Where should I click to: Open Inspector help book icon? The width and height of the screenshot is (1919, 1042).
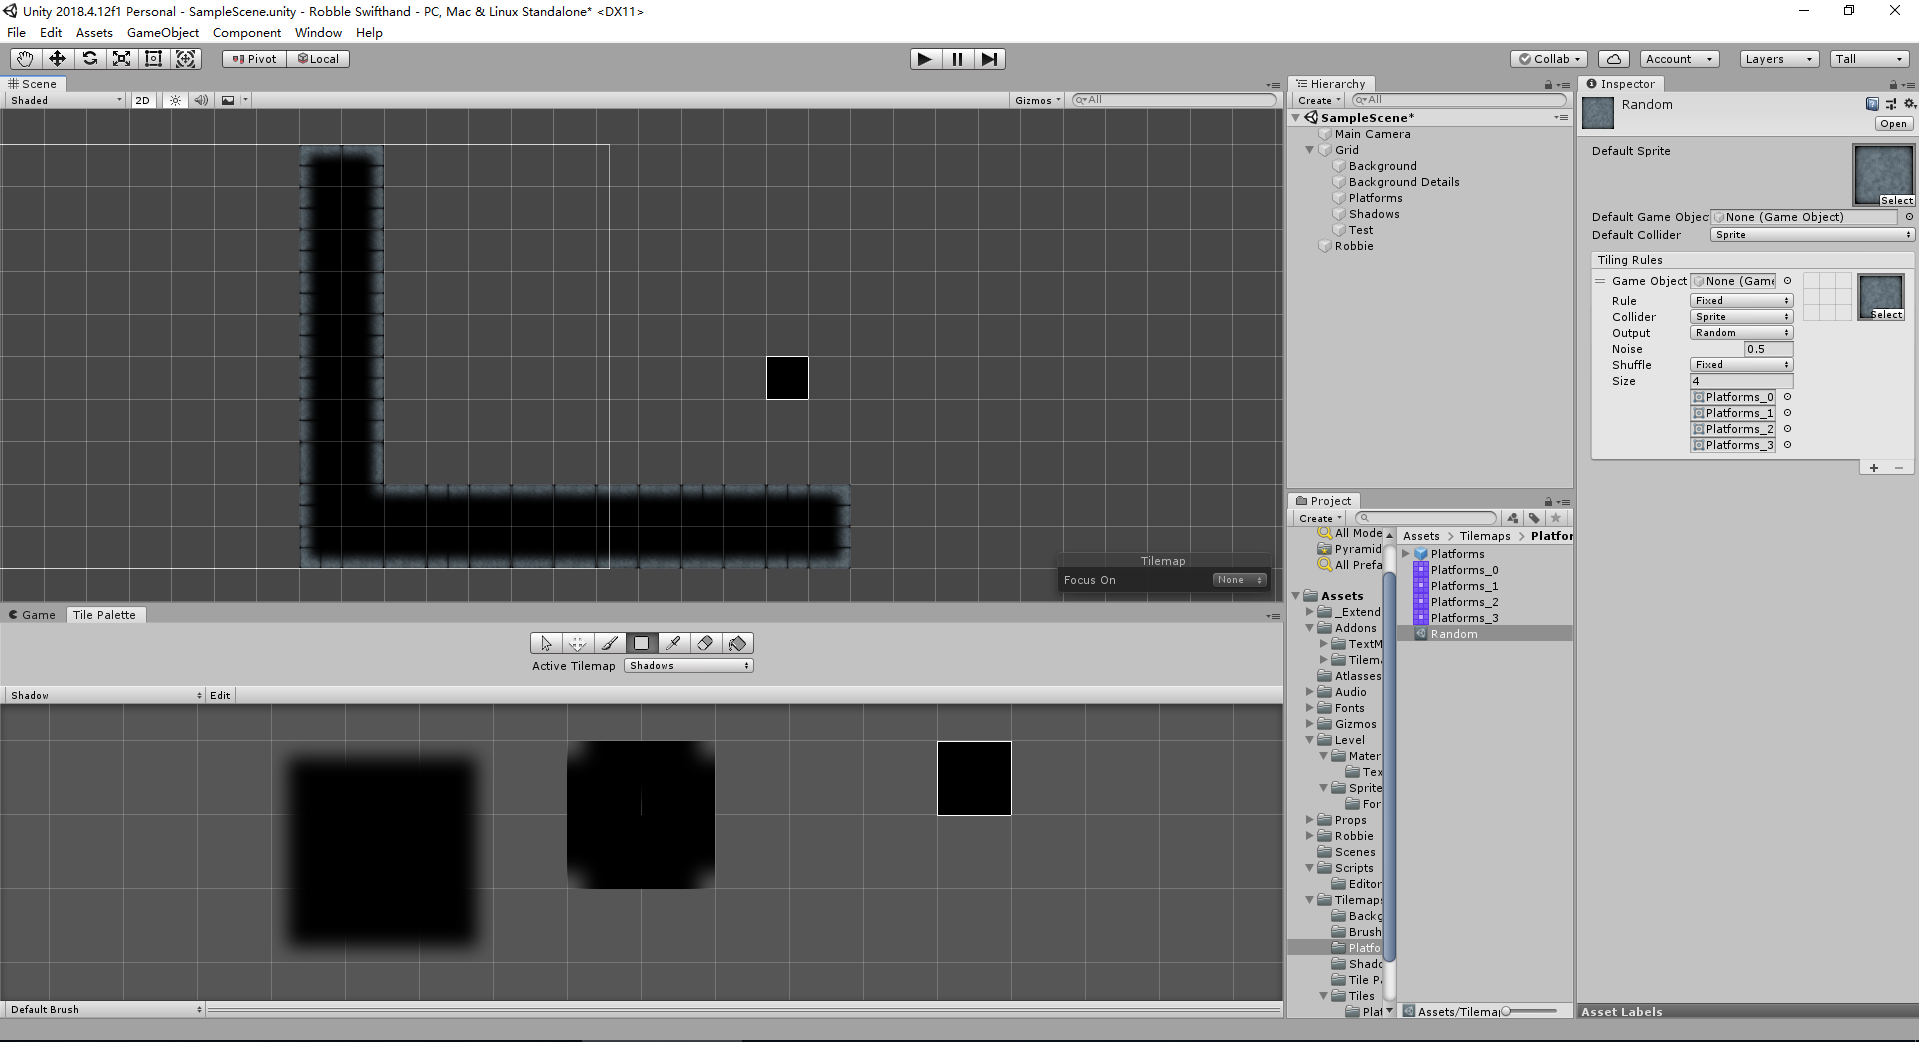(x=1872, y=104)
